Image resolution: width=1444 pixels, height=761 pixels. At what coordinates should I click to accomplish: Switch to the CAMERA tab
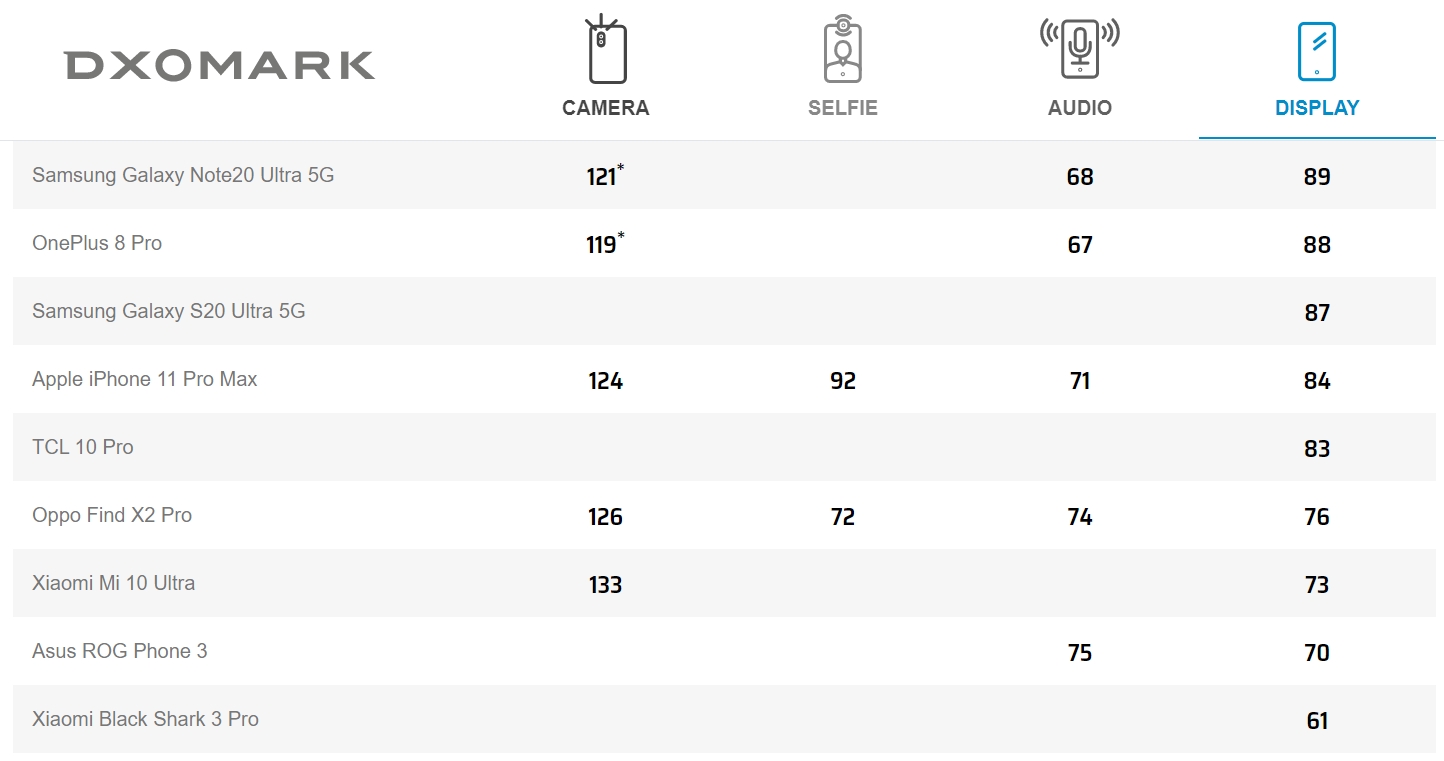(x=606, y=108)
